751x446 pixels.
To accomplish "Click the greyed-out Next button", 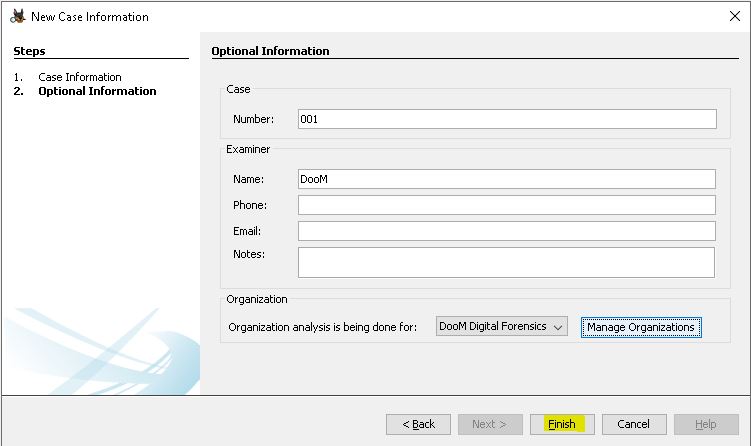I will point(490,424).
